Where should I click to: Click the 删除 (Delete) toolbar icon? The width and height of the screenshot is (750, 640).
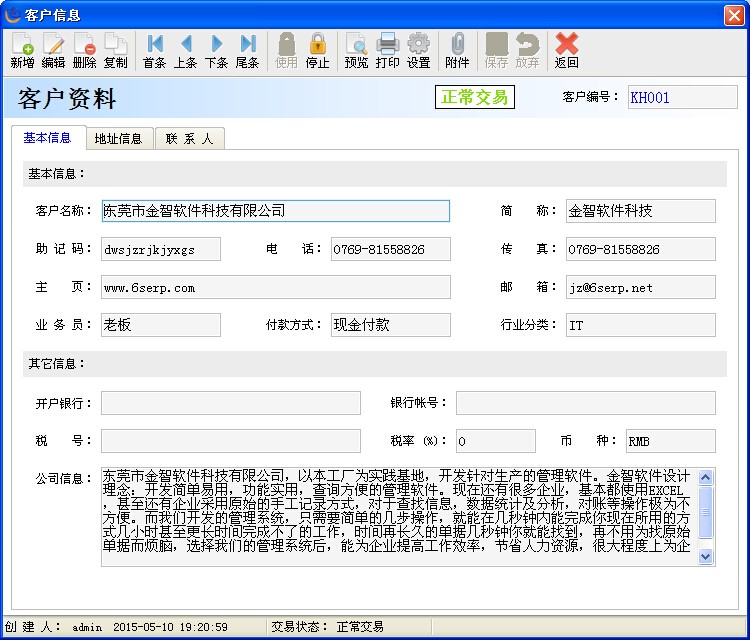point(84,50)
